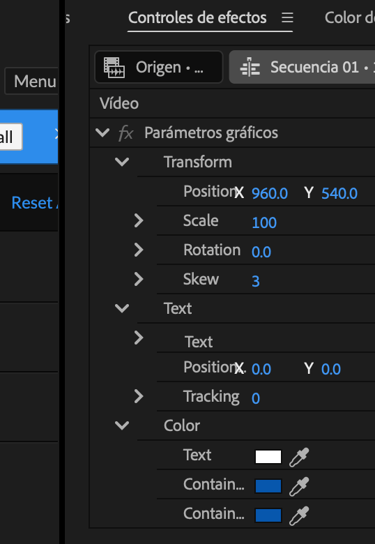Image resolution: width=375 pixels, height=544 pixels.
Task: Click the Position X value 960.0
Action: [270, 193]
